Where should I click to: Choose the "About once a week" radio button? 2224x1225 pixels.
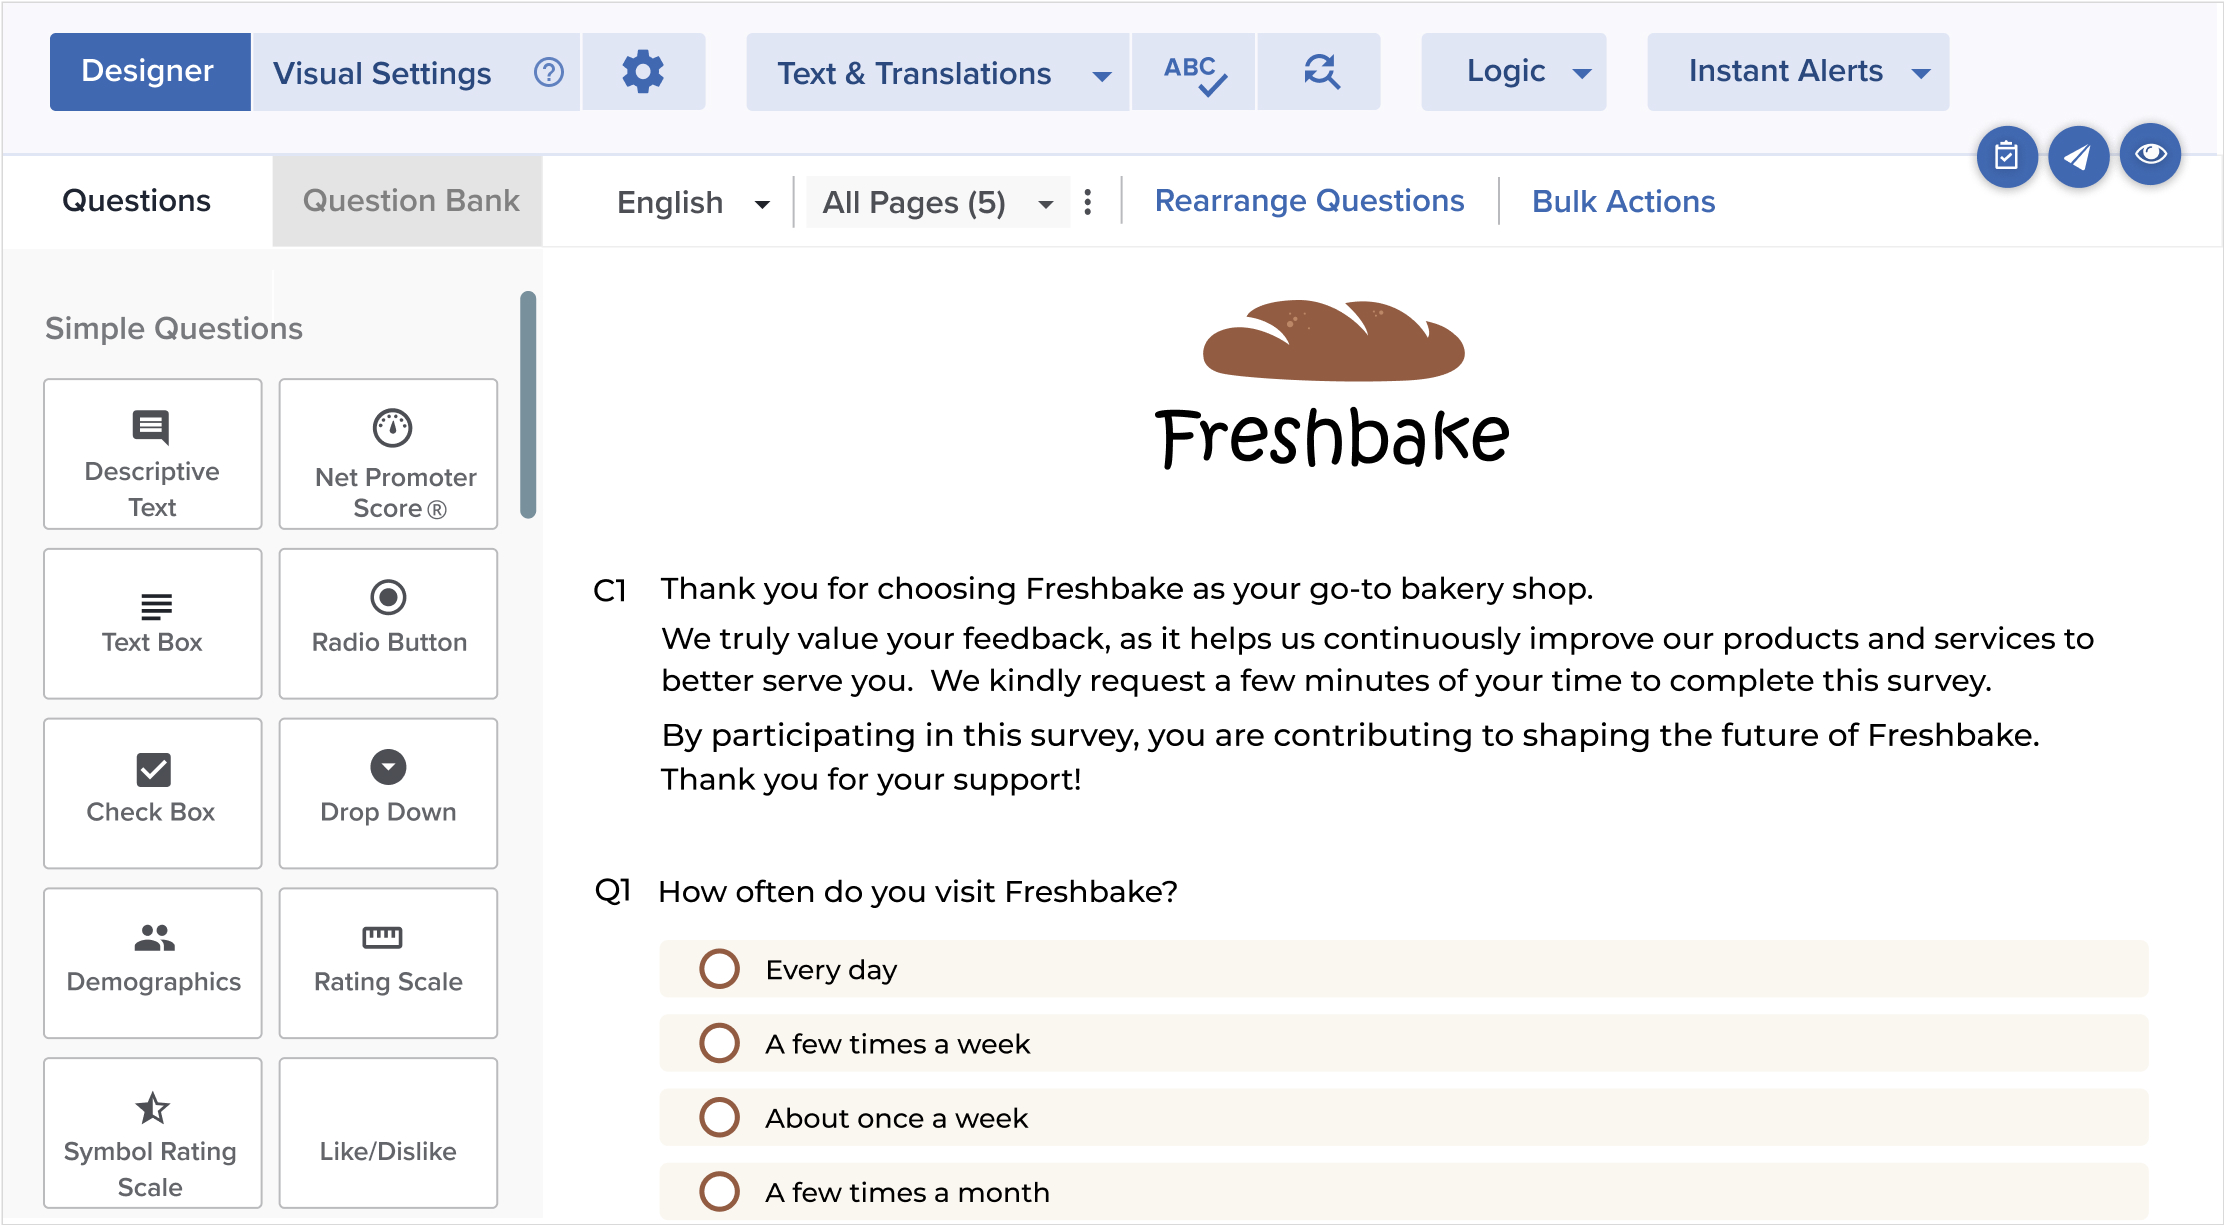[x=719, y=1117]
